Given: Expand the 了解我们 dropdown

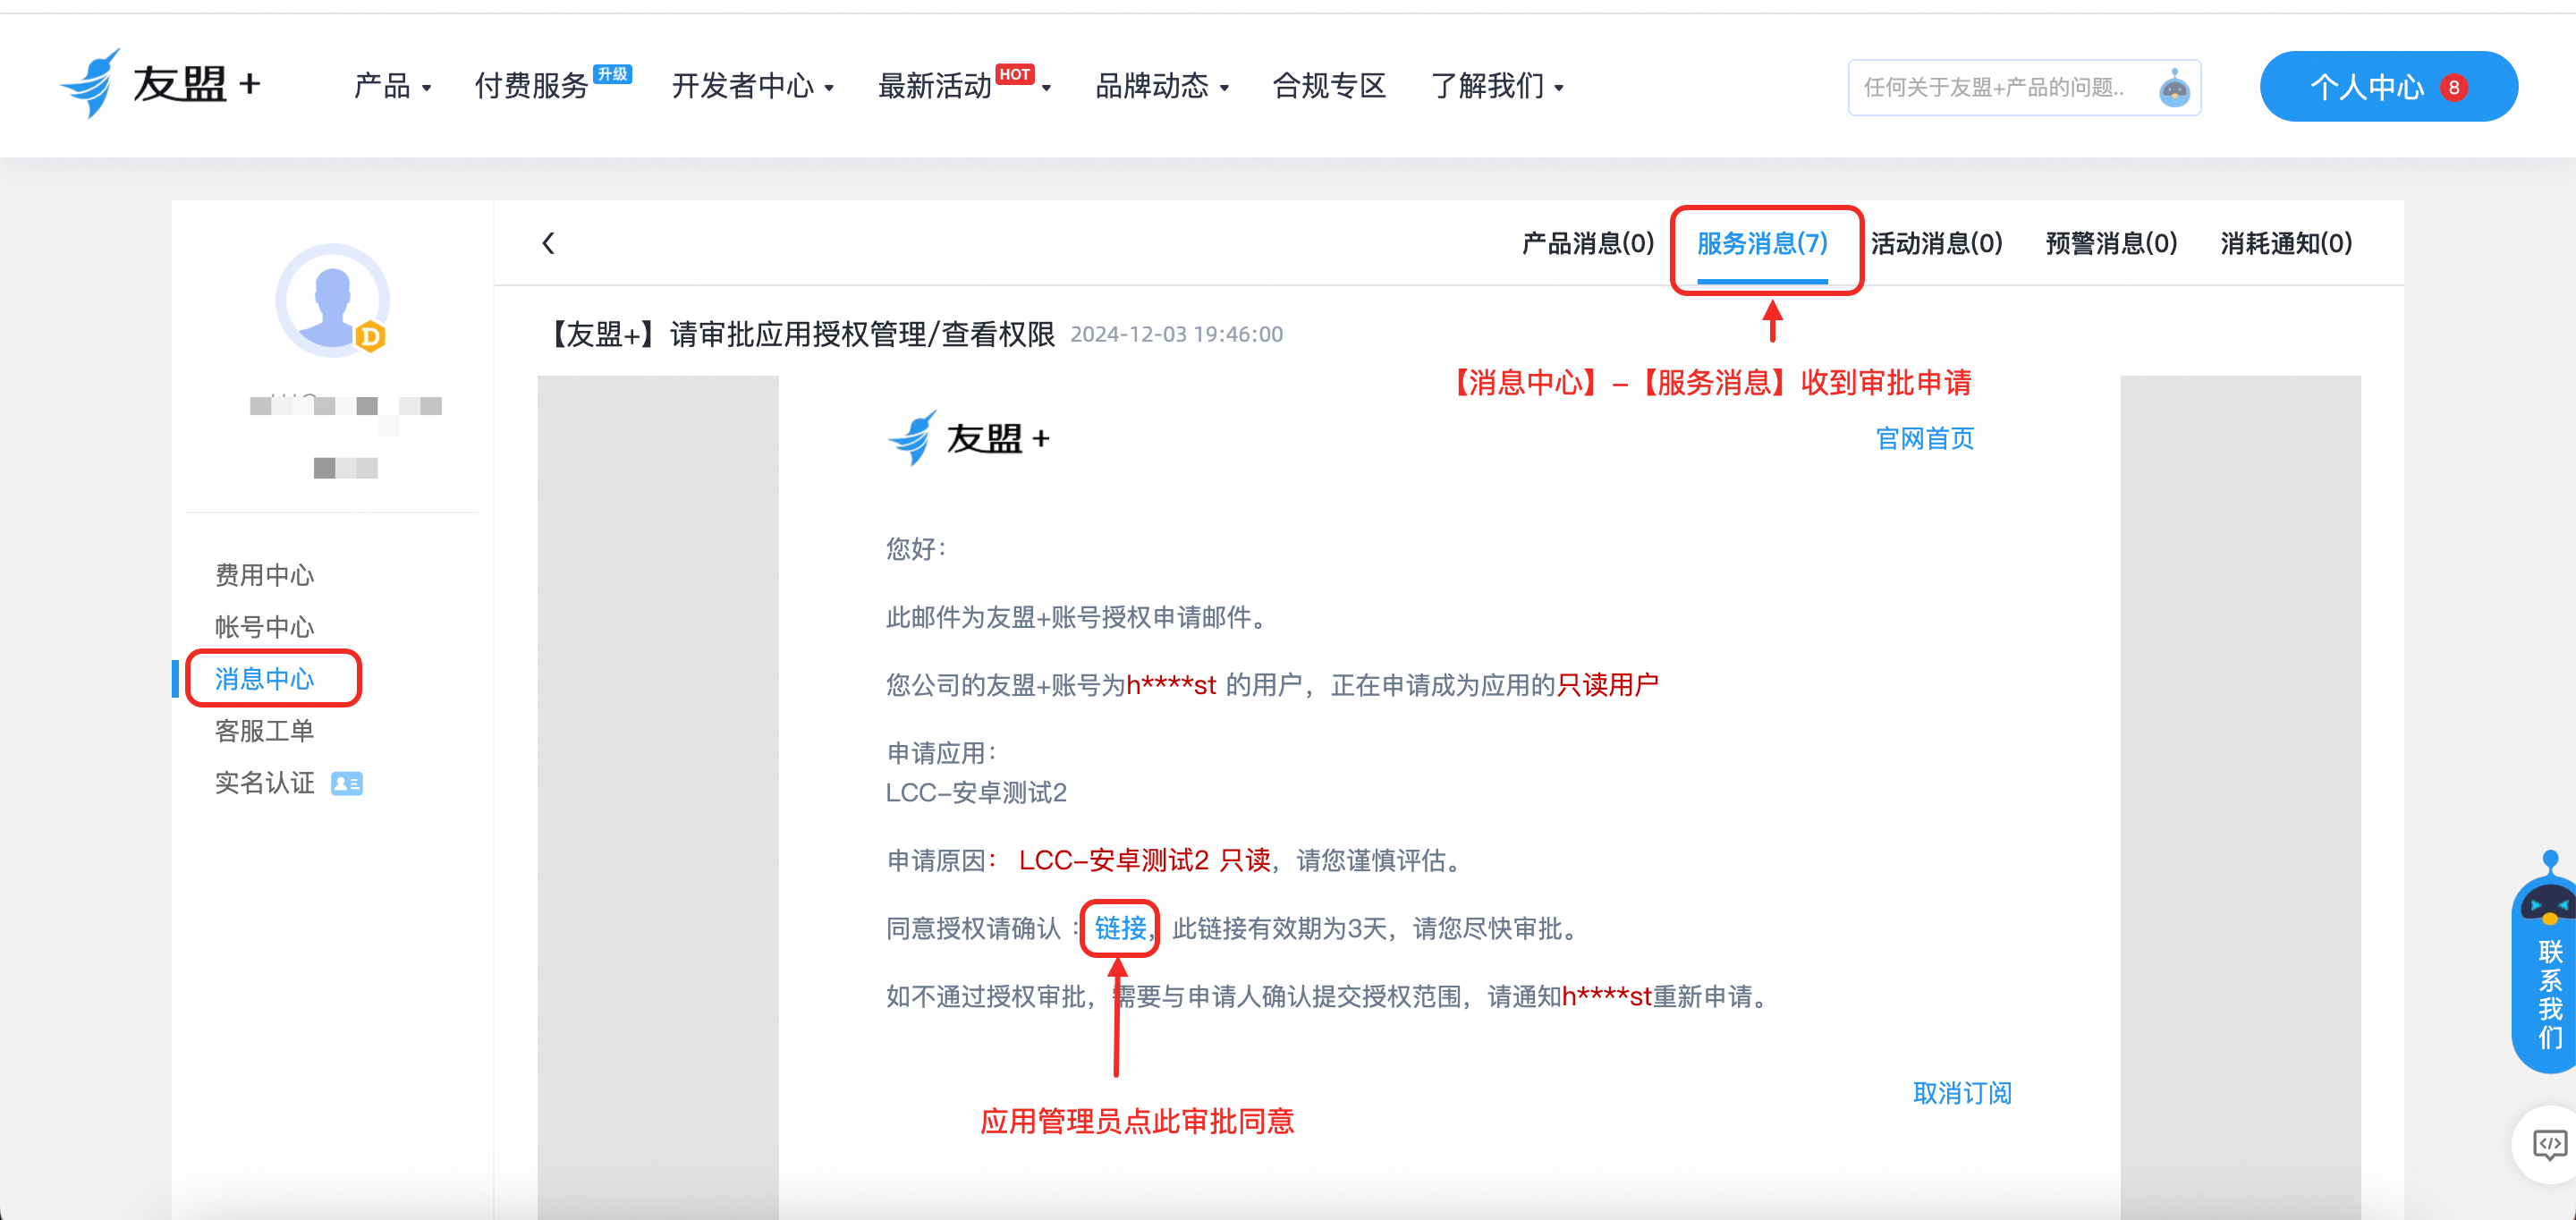Looking at the screenshot, I should (1497, 87).
